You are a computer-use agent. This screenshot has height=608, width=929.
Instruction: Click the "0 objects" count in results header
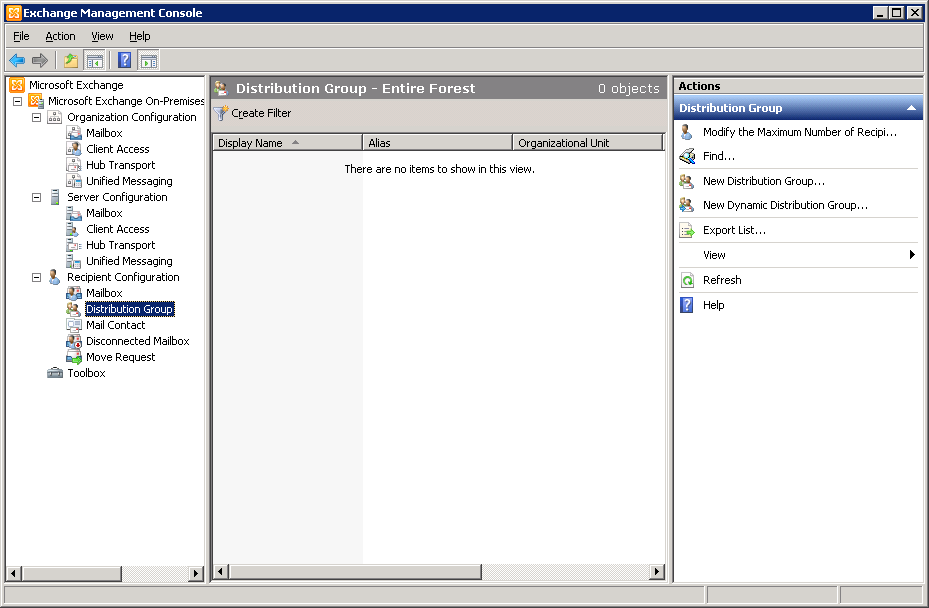tap(629, 88)
